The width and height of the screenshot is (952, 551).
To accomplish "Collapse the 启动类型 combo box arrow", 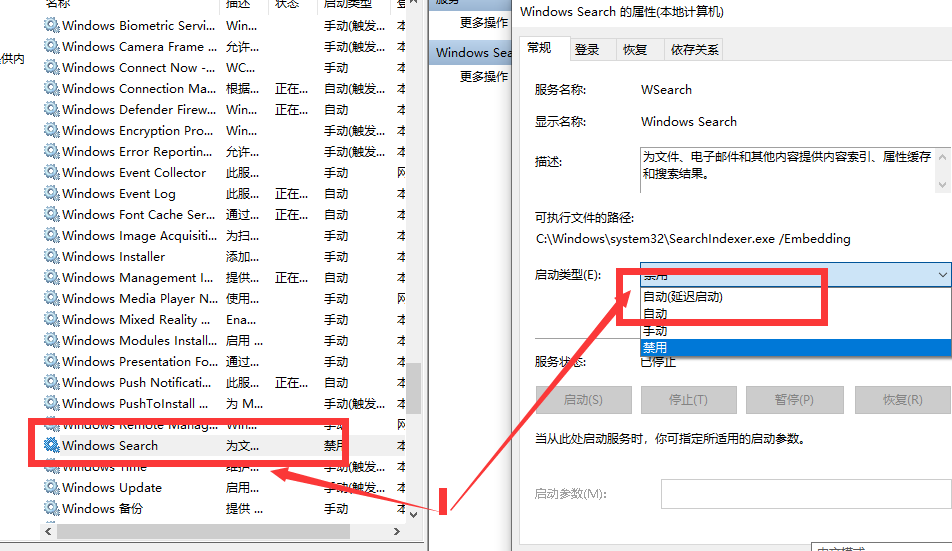I will coord(942,274).
